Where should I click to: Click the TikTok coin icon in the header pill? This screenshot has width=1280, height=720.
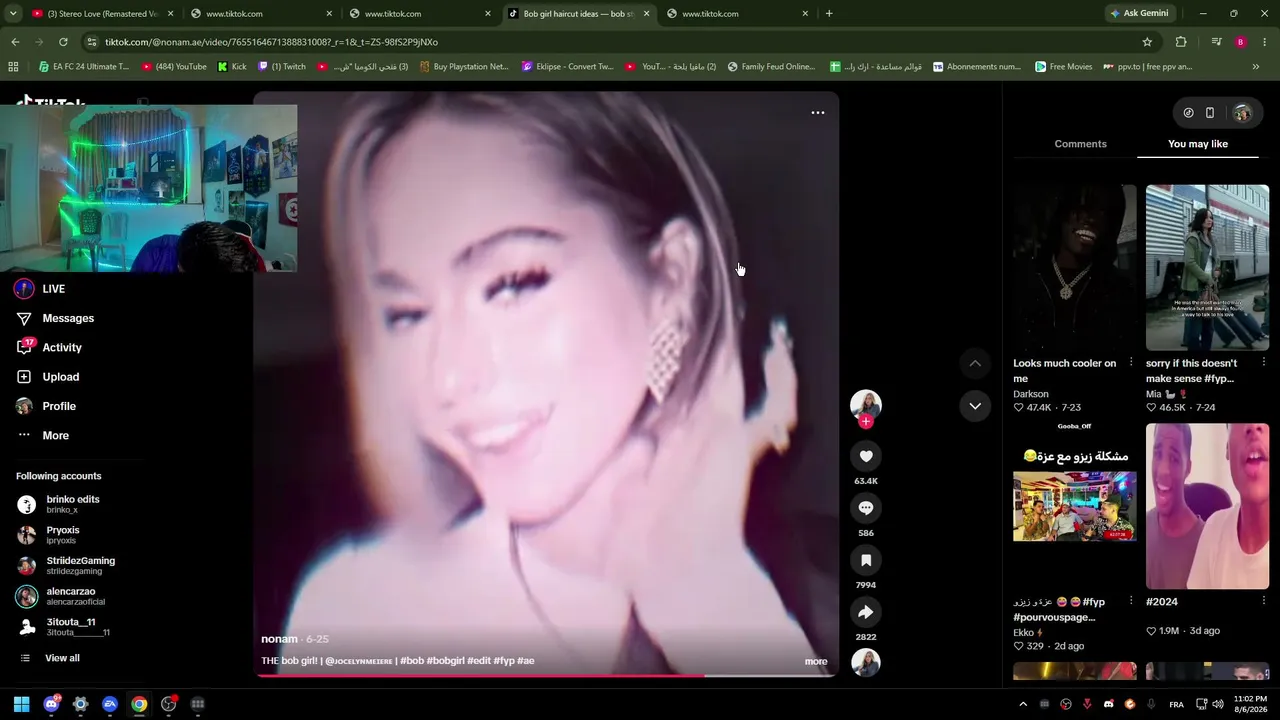tap(1188, 113)
